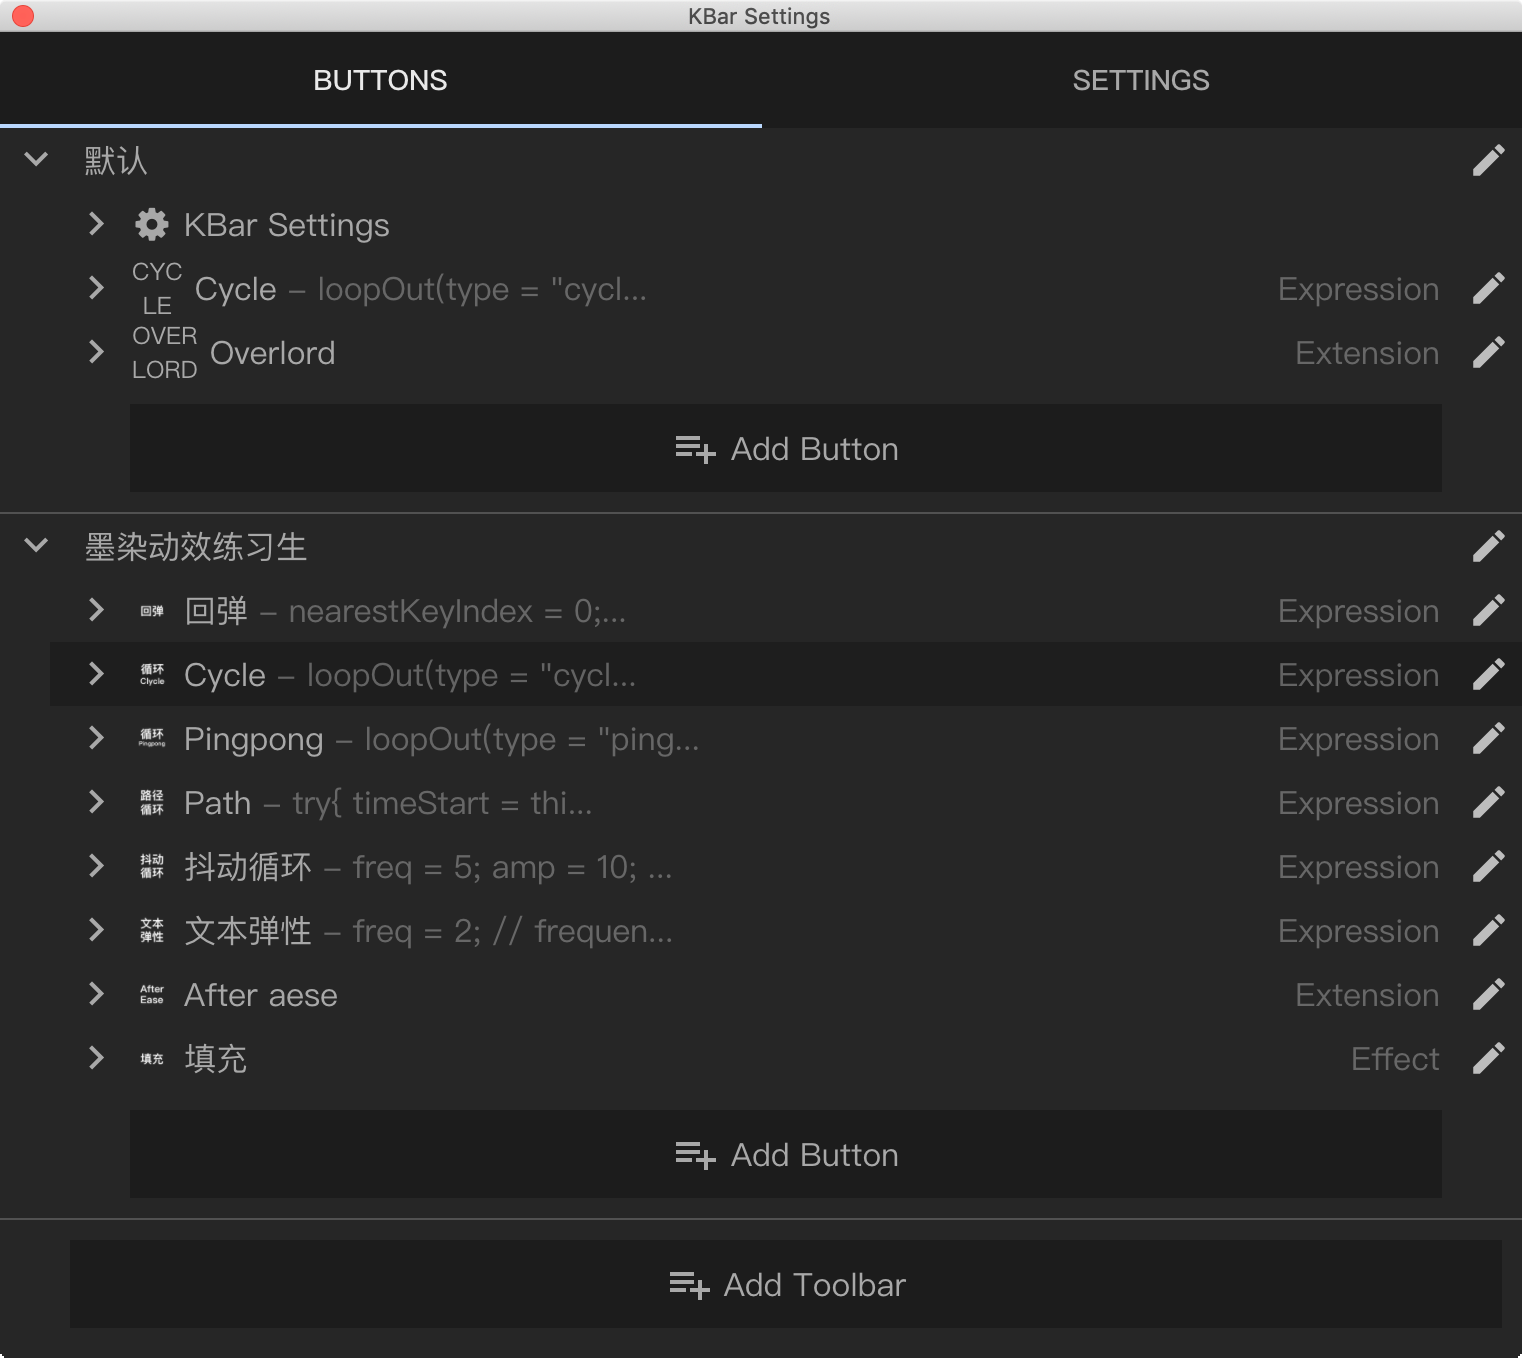Edit the 抖动循环 expression button
Screen dimensions: 1522x1358
[x=1488, y=866]
